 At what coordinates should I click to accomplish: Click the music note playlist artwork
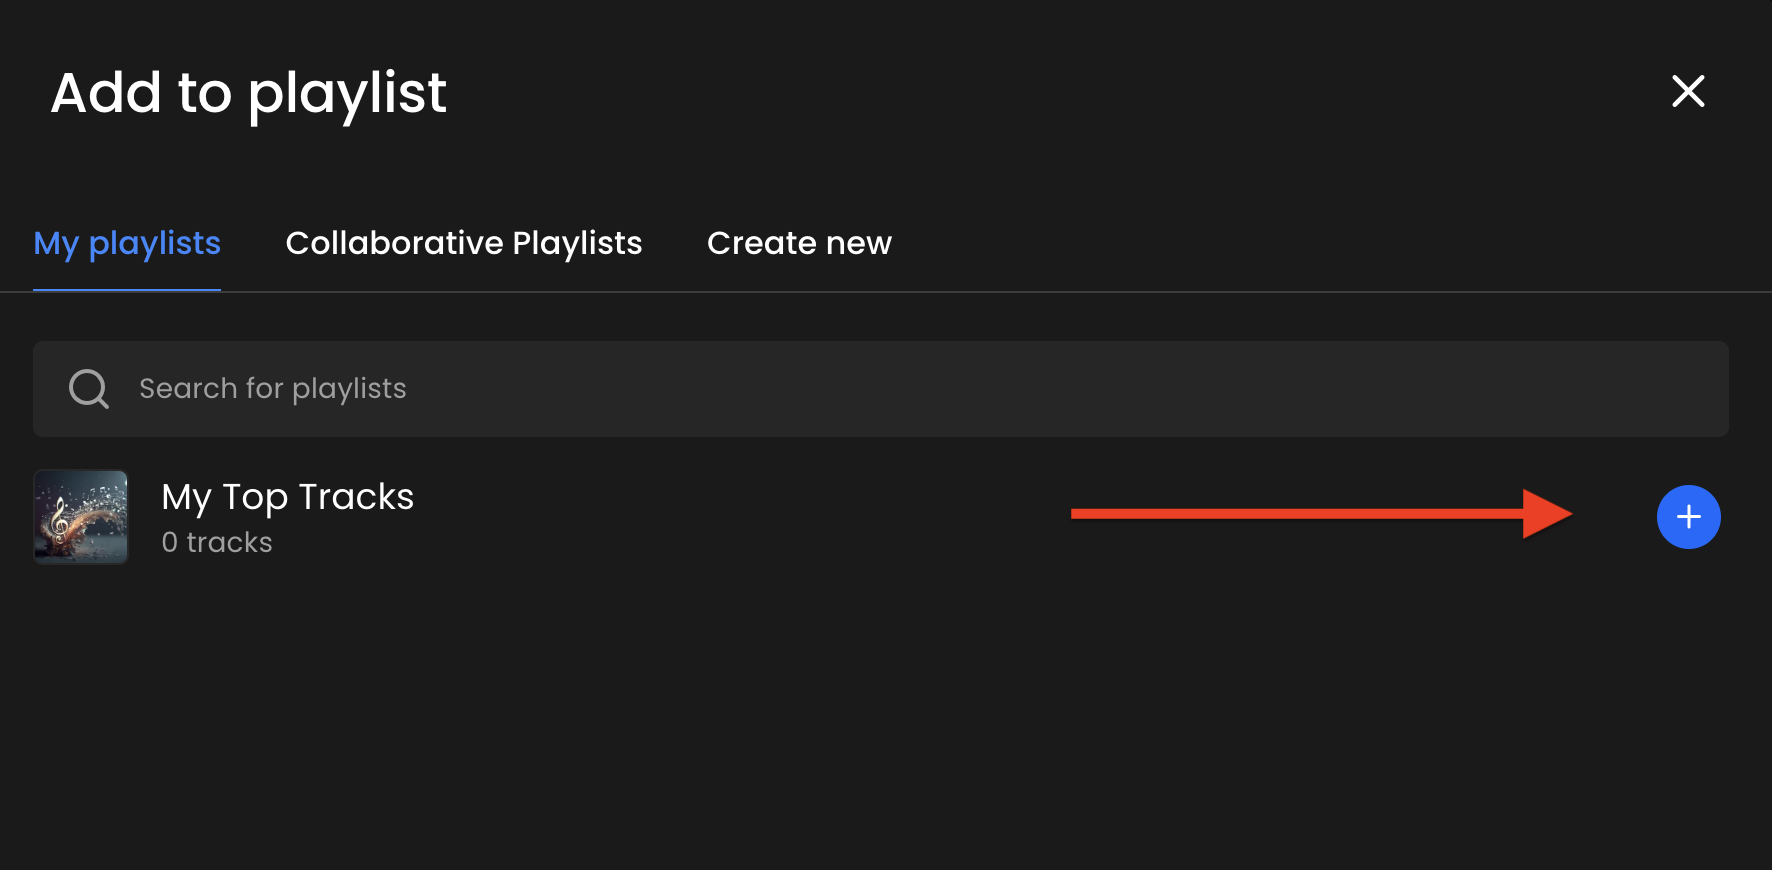click(x=81, y=517)
